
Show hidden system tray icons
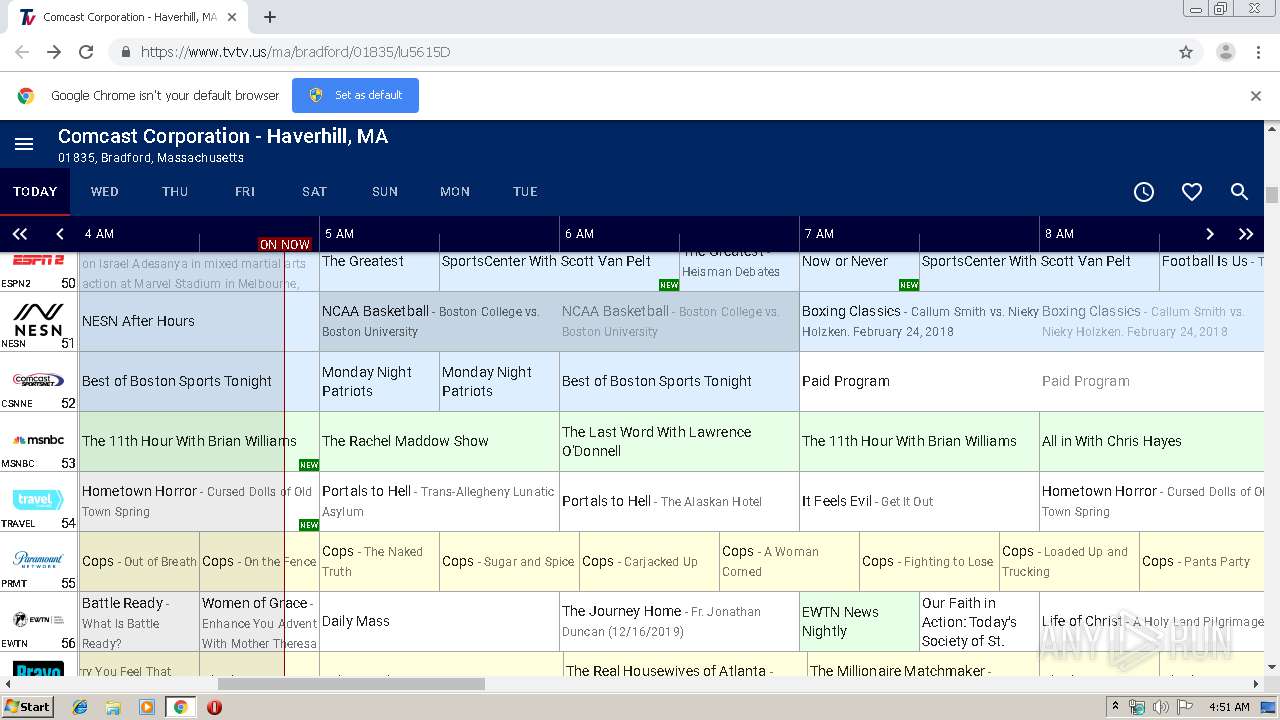1115,707
